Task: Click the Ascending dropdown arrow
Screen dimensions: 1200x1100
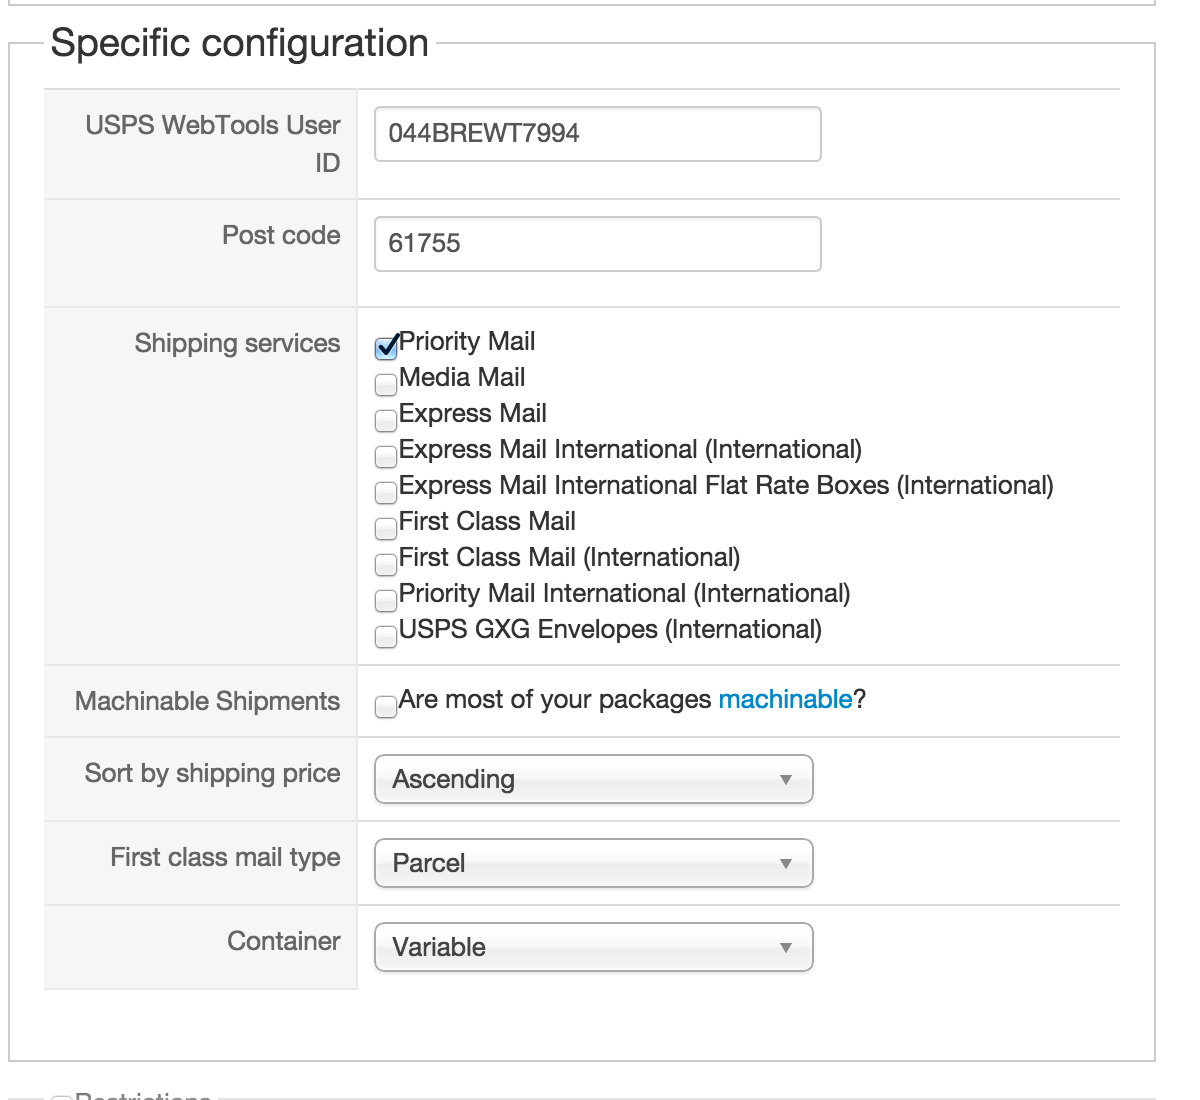Action: 786,780
